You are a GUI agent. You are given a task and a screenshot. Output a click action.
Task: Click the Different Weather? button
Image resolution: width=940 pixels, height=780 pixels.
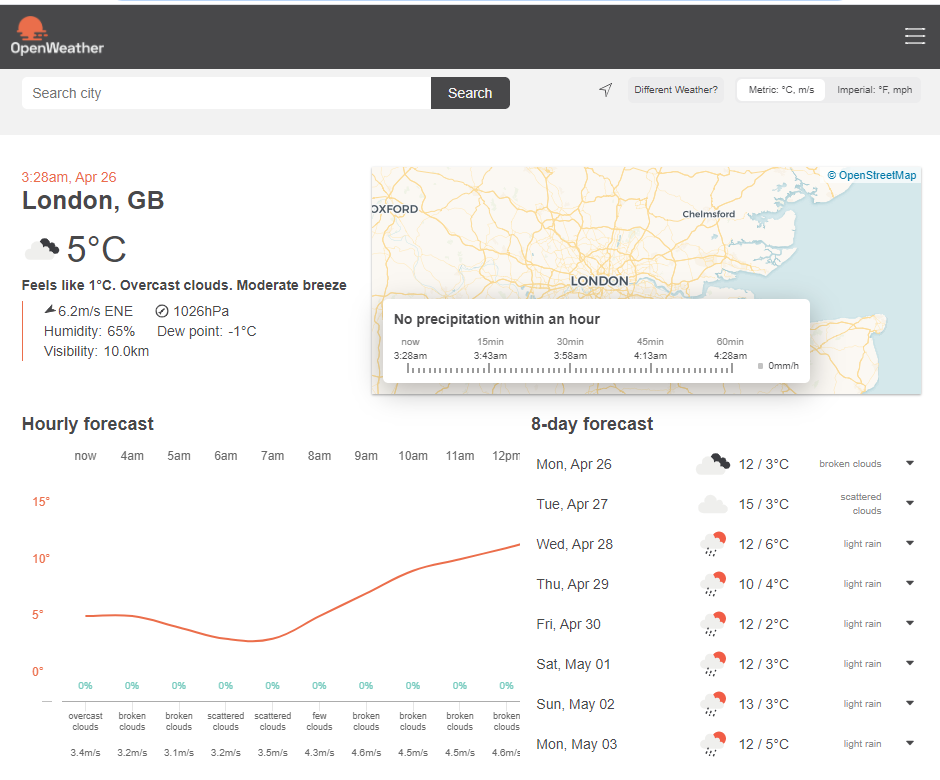[676, 90]
